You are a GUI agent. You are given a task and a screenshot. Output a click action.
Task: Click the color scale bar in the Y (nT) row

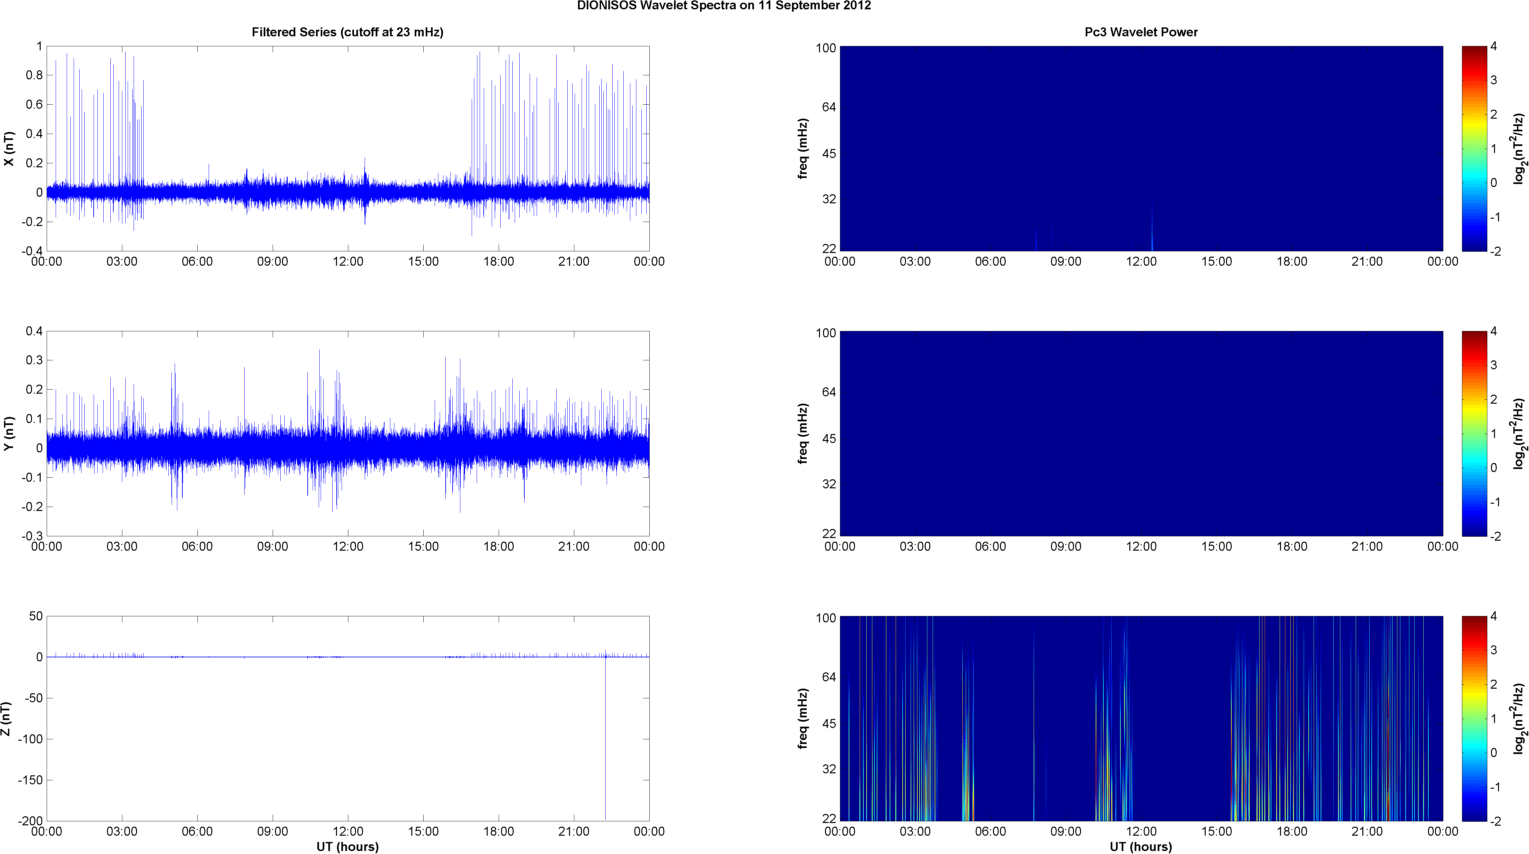pos(1474,433)
